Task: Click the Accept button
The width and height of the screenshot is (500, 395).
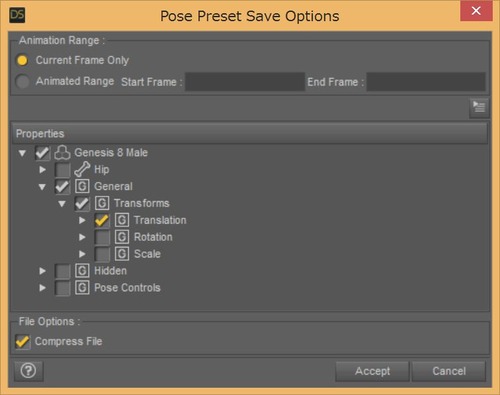Action: pos(372,371)
